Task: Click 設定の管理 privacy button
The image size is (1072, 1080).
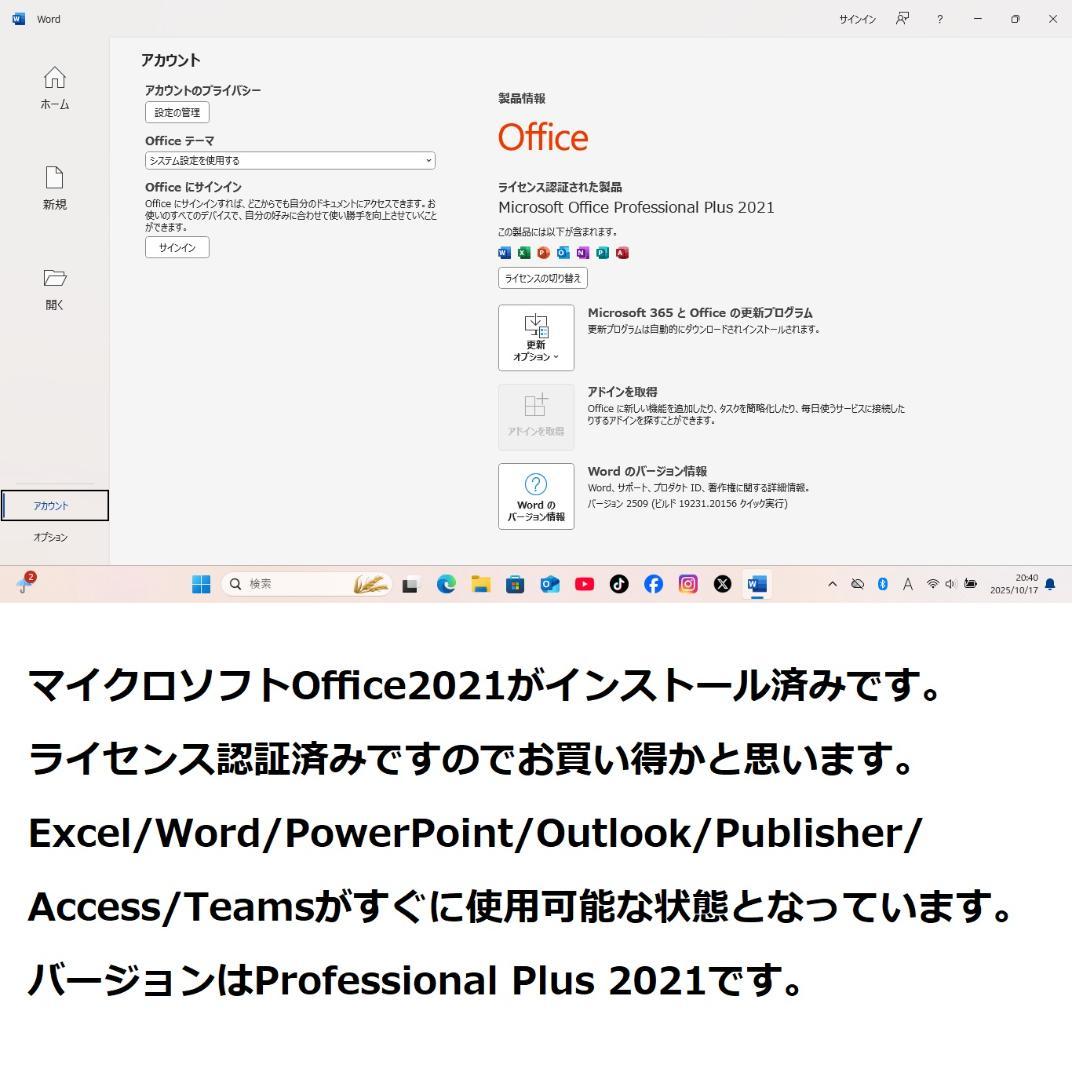Action: point(177,112)
